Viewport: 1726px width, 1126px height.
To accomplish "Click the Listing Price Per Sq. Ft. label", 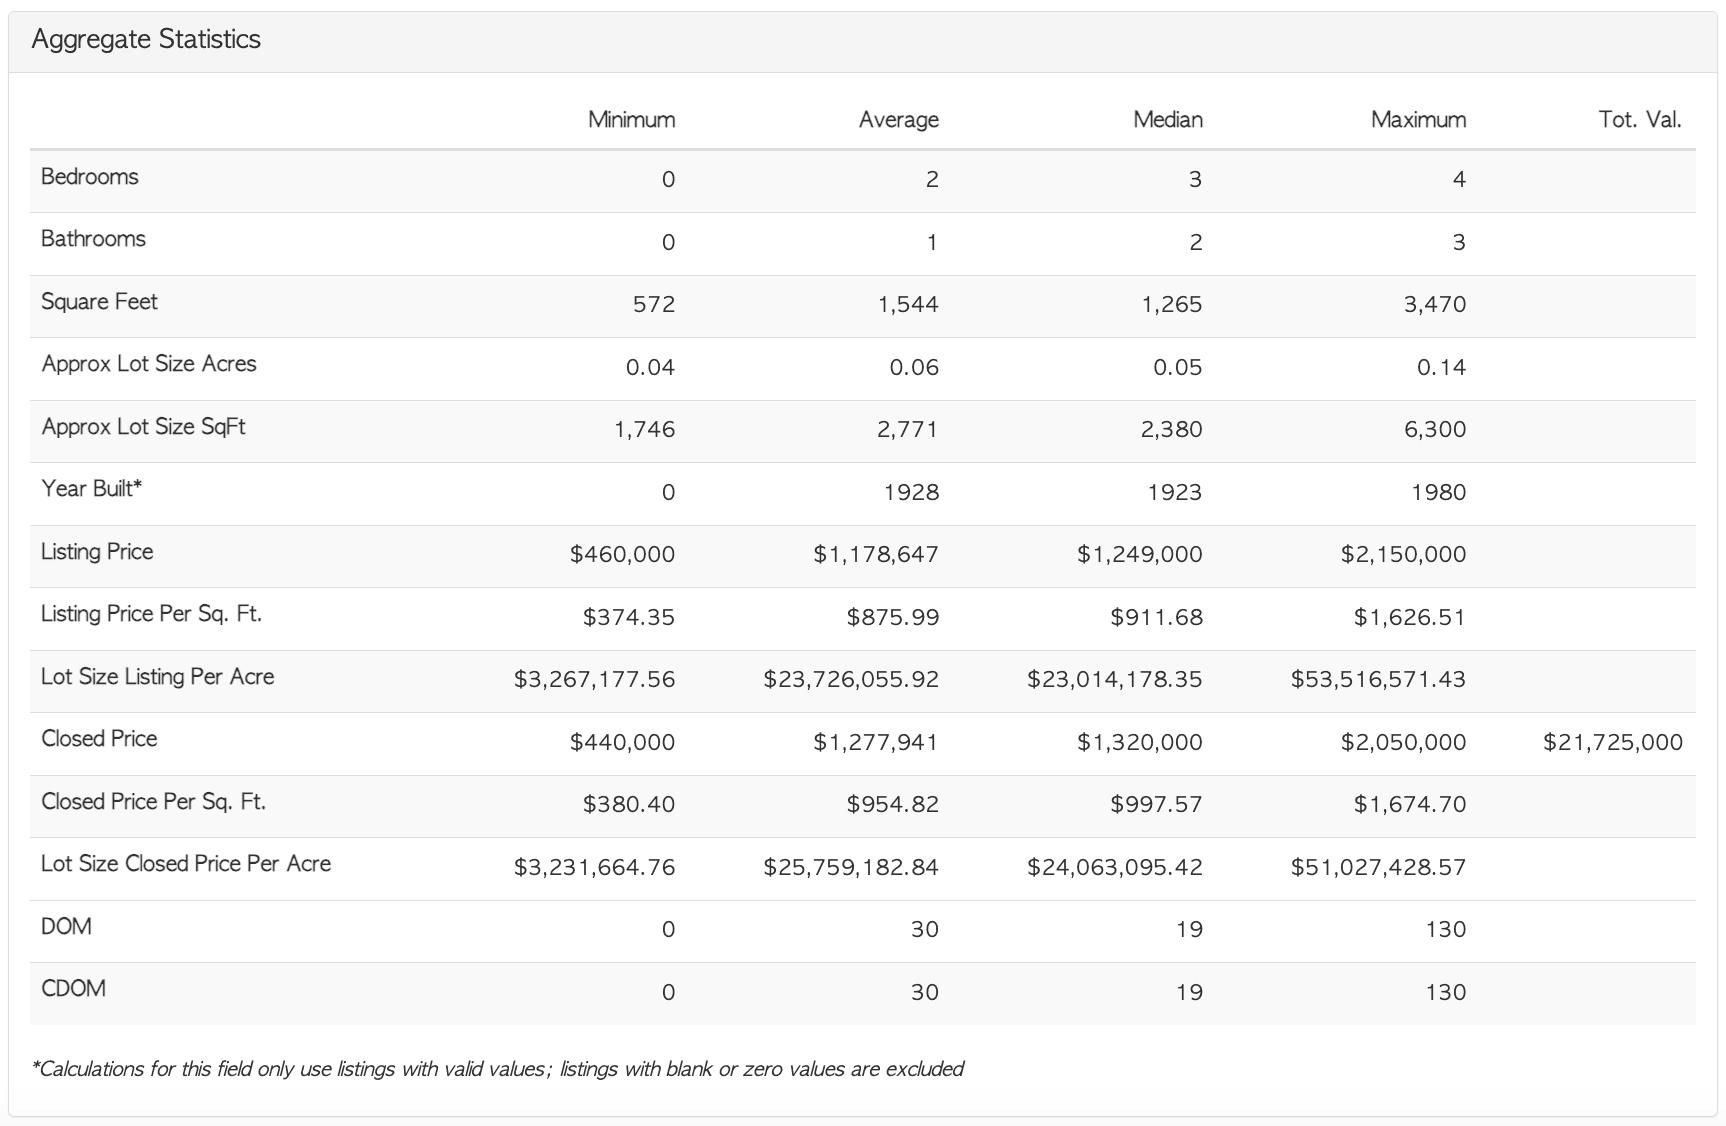I will pos(151,614).
